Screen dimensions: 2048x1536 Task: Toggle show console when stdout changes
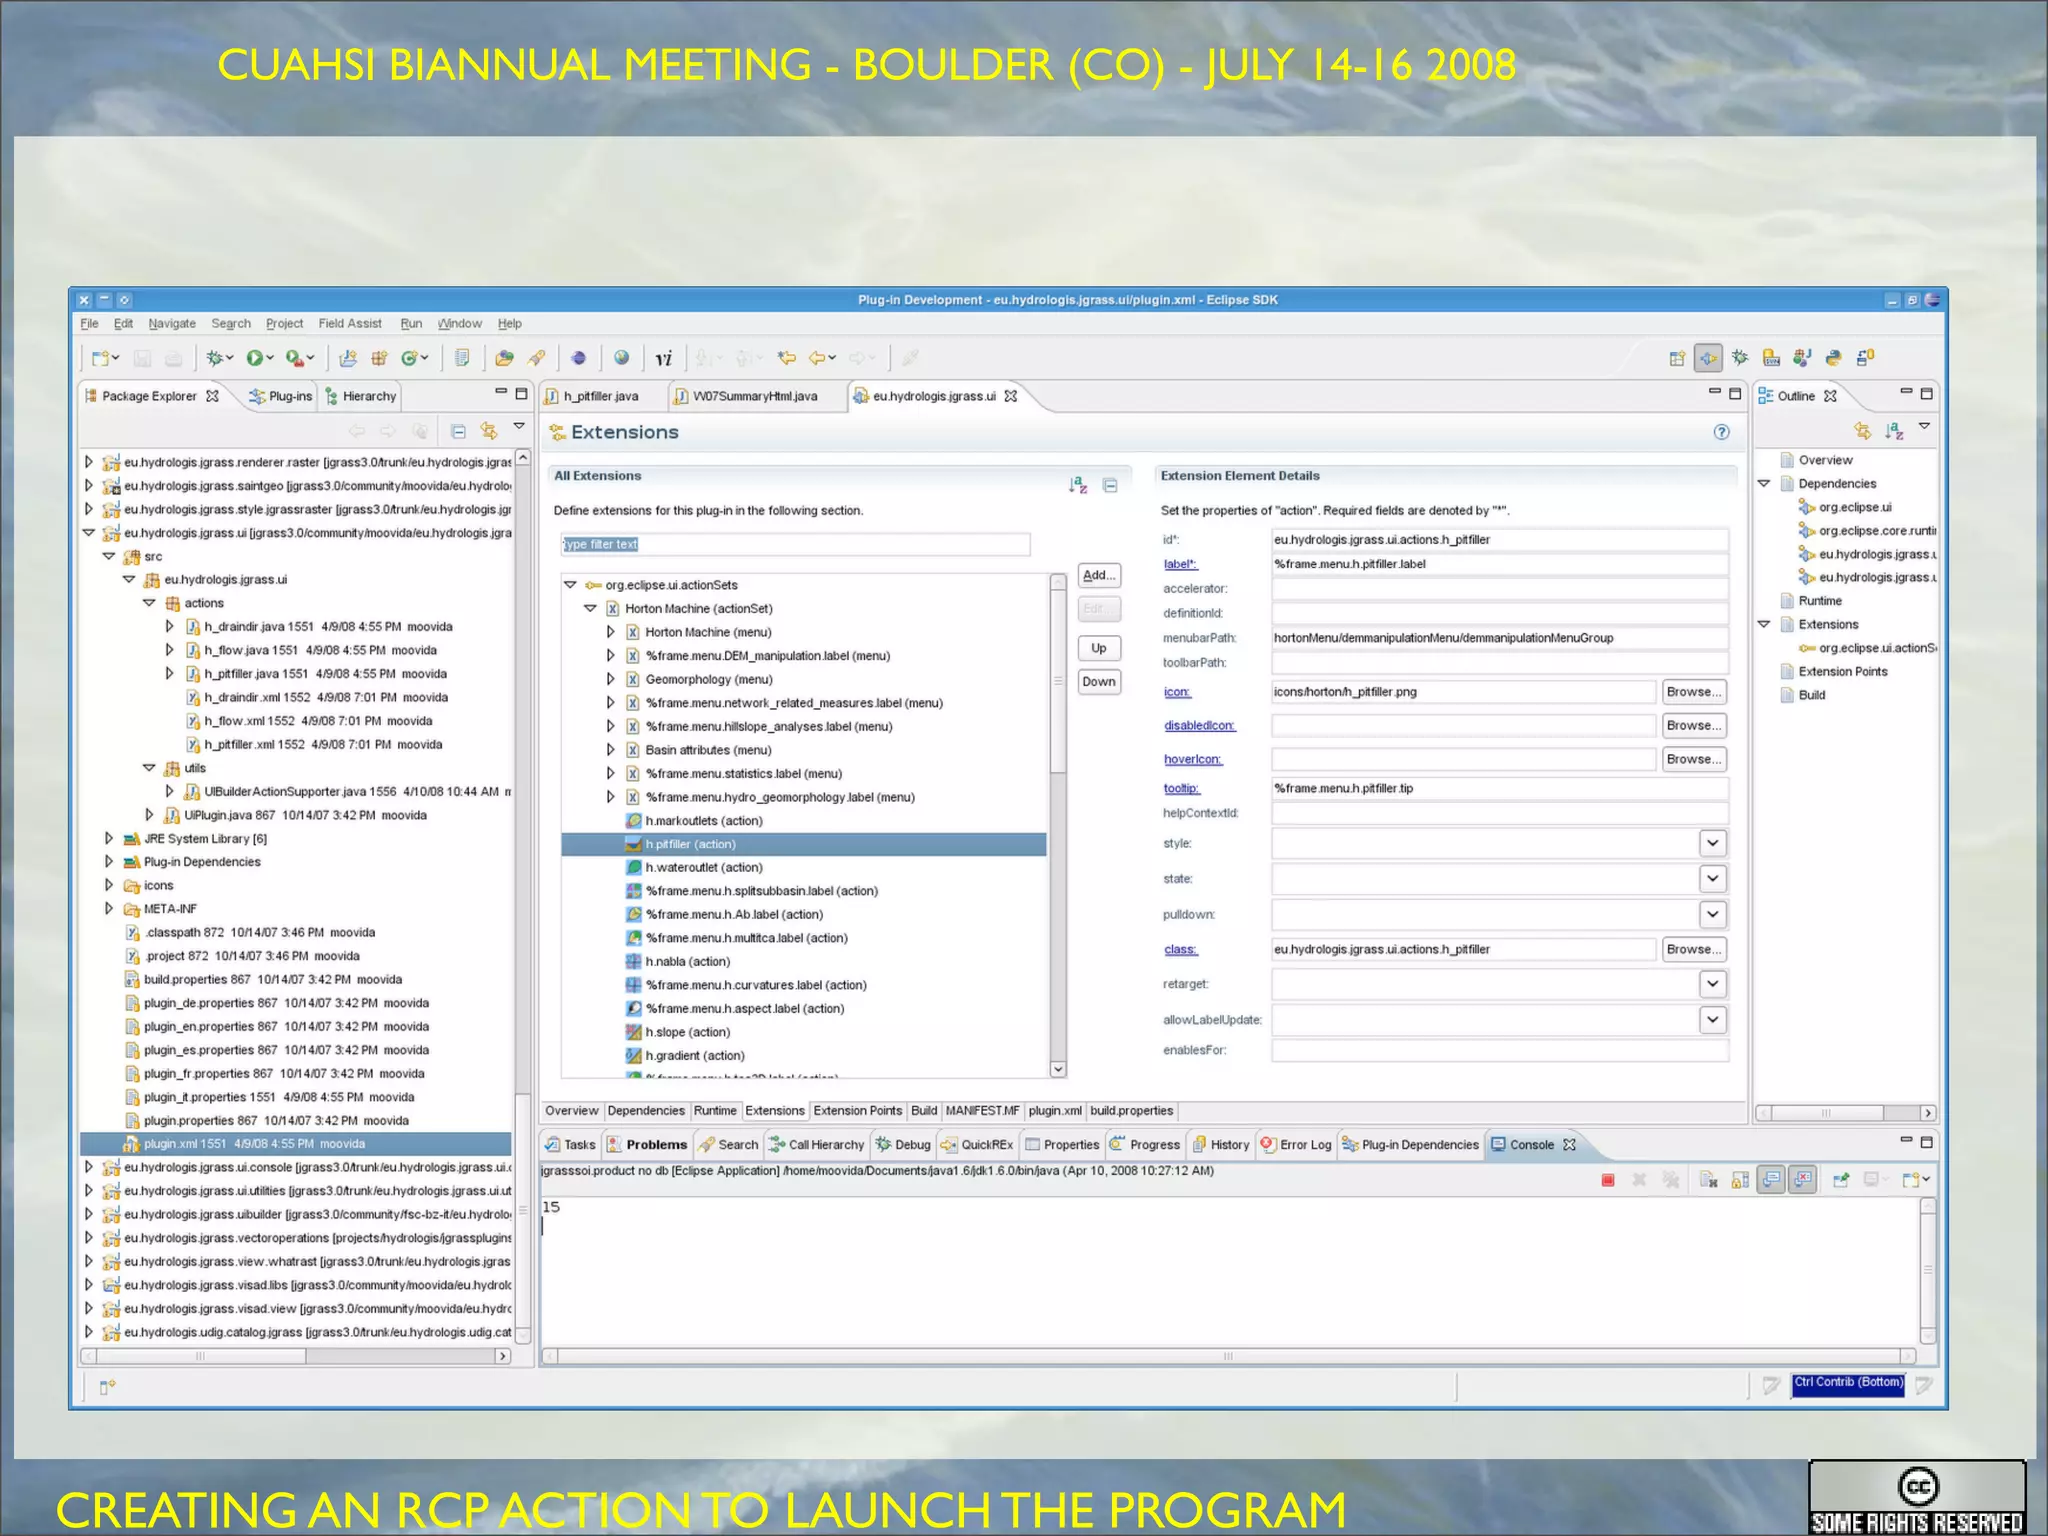(1771, 1180)
